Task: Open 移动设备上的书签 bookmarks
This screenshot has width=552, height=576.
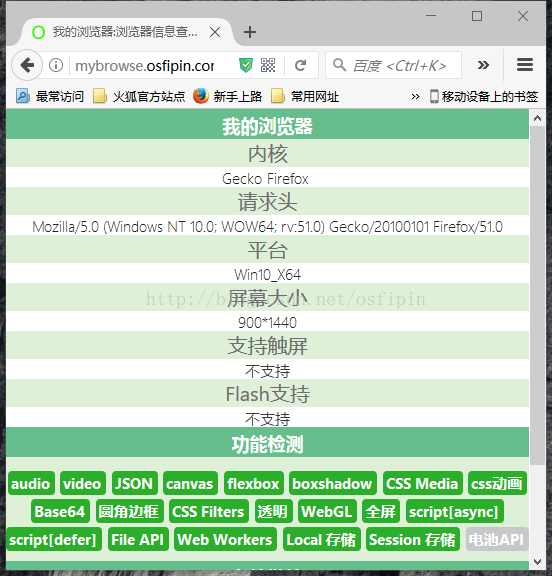Action: tap(484, 97)
